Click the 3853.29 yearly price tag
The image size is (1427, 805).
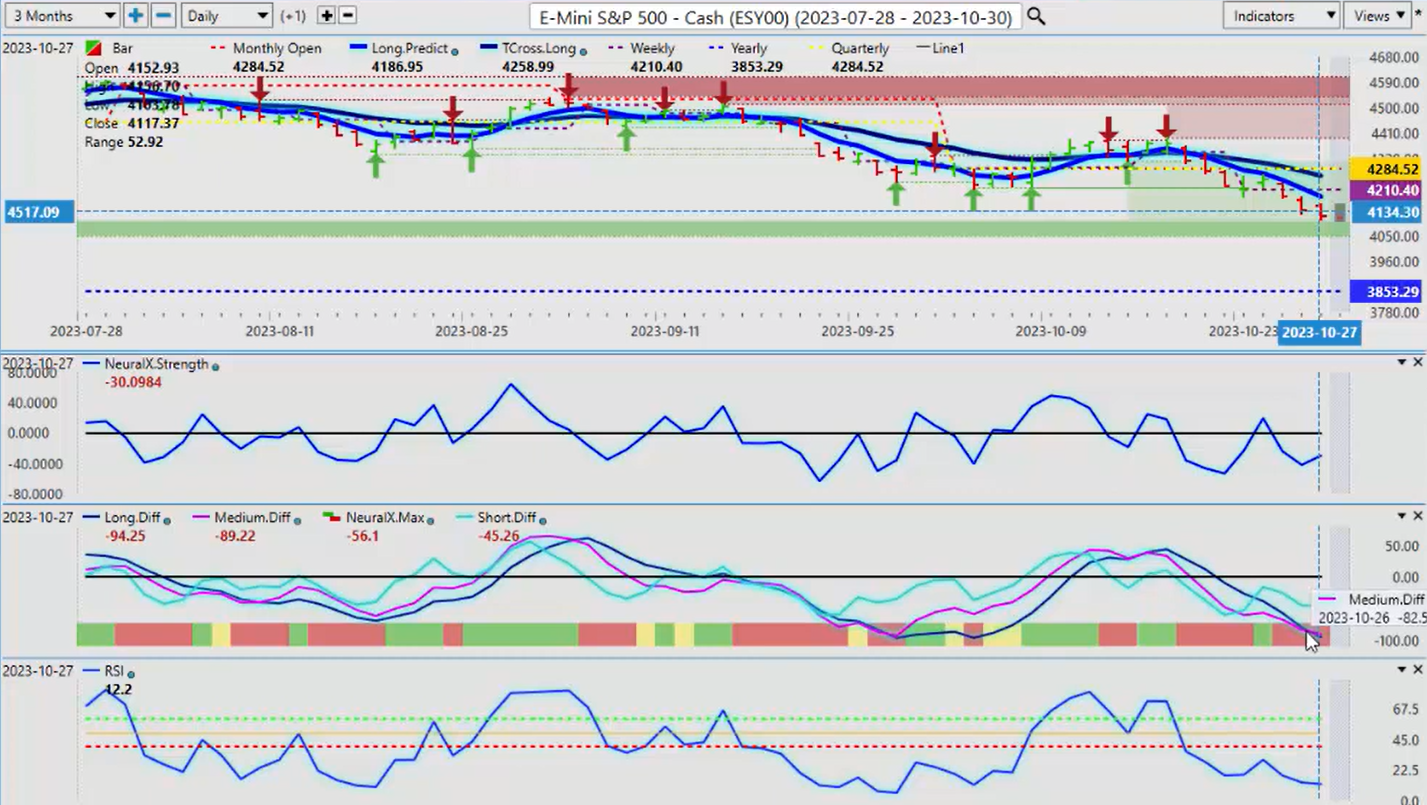(x=1385, y=291)
